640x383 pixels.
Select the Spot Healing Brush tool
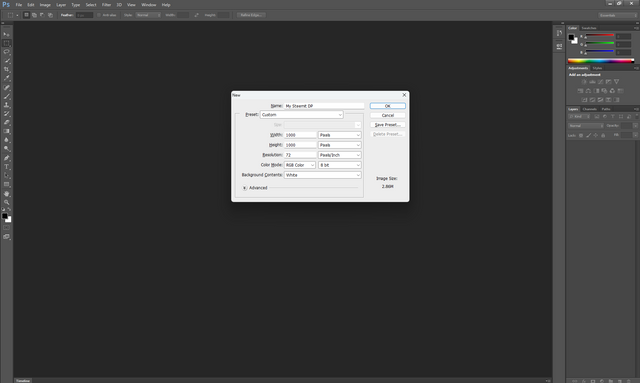[x=7, y=87]
